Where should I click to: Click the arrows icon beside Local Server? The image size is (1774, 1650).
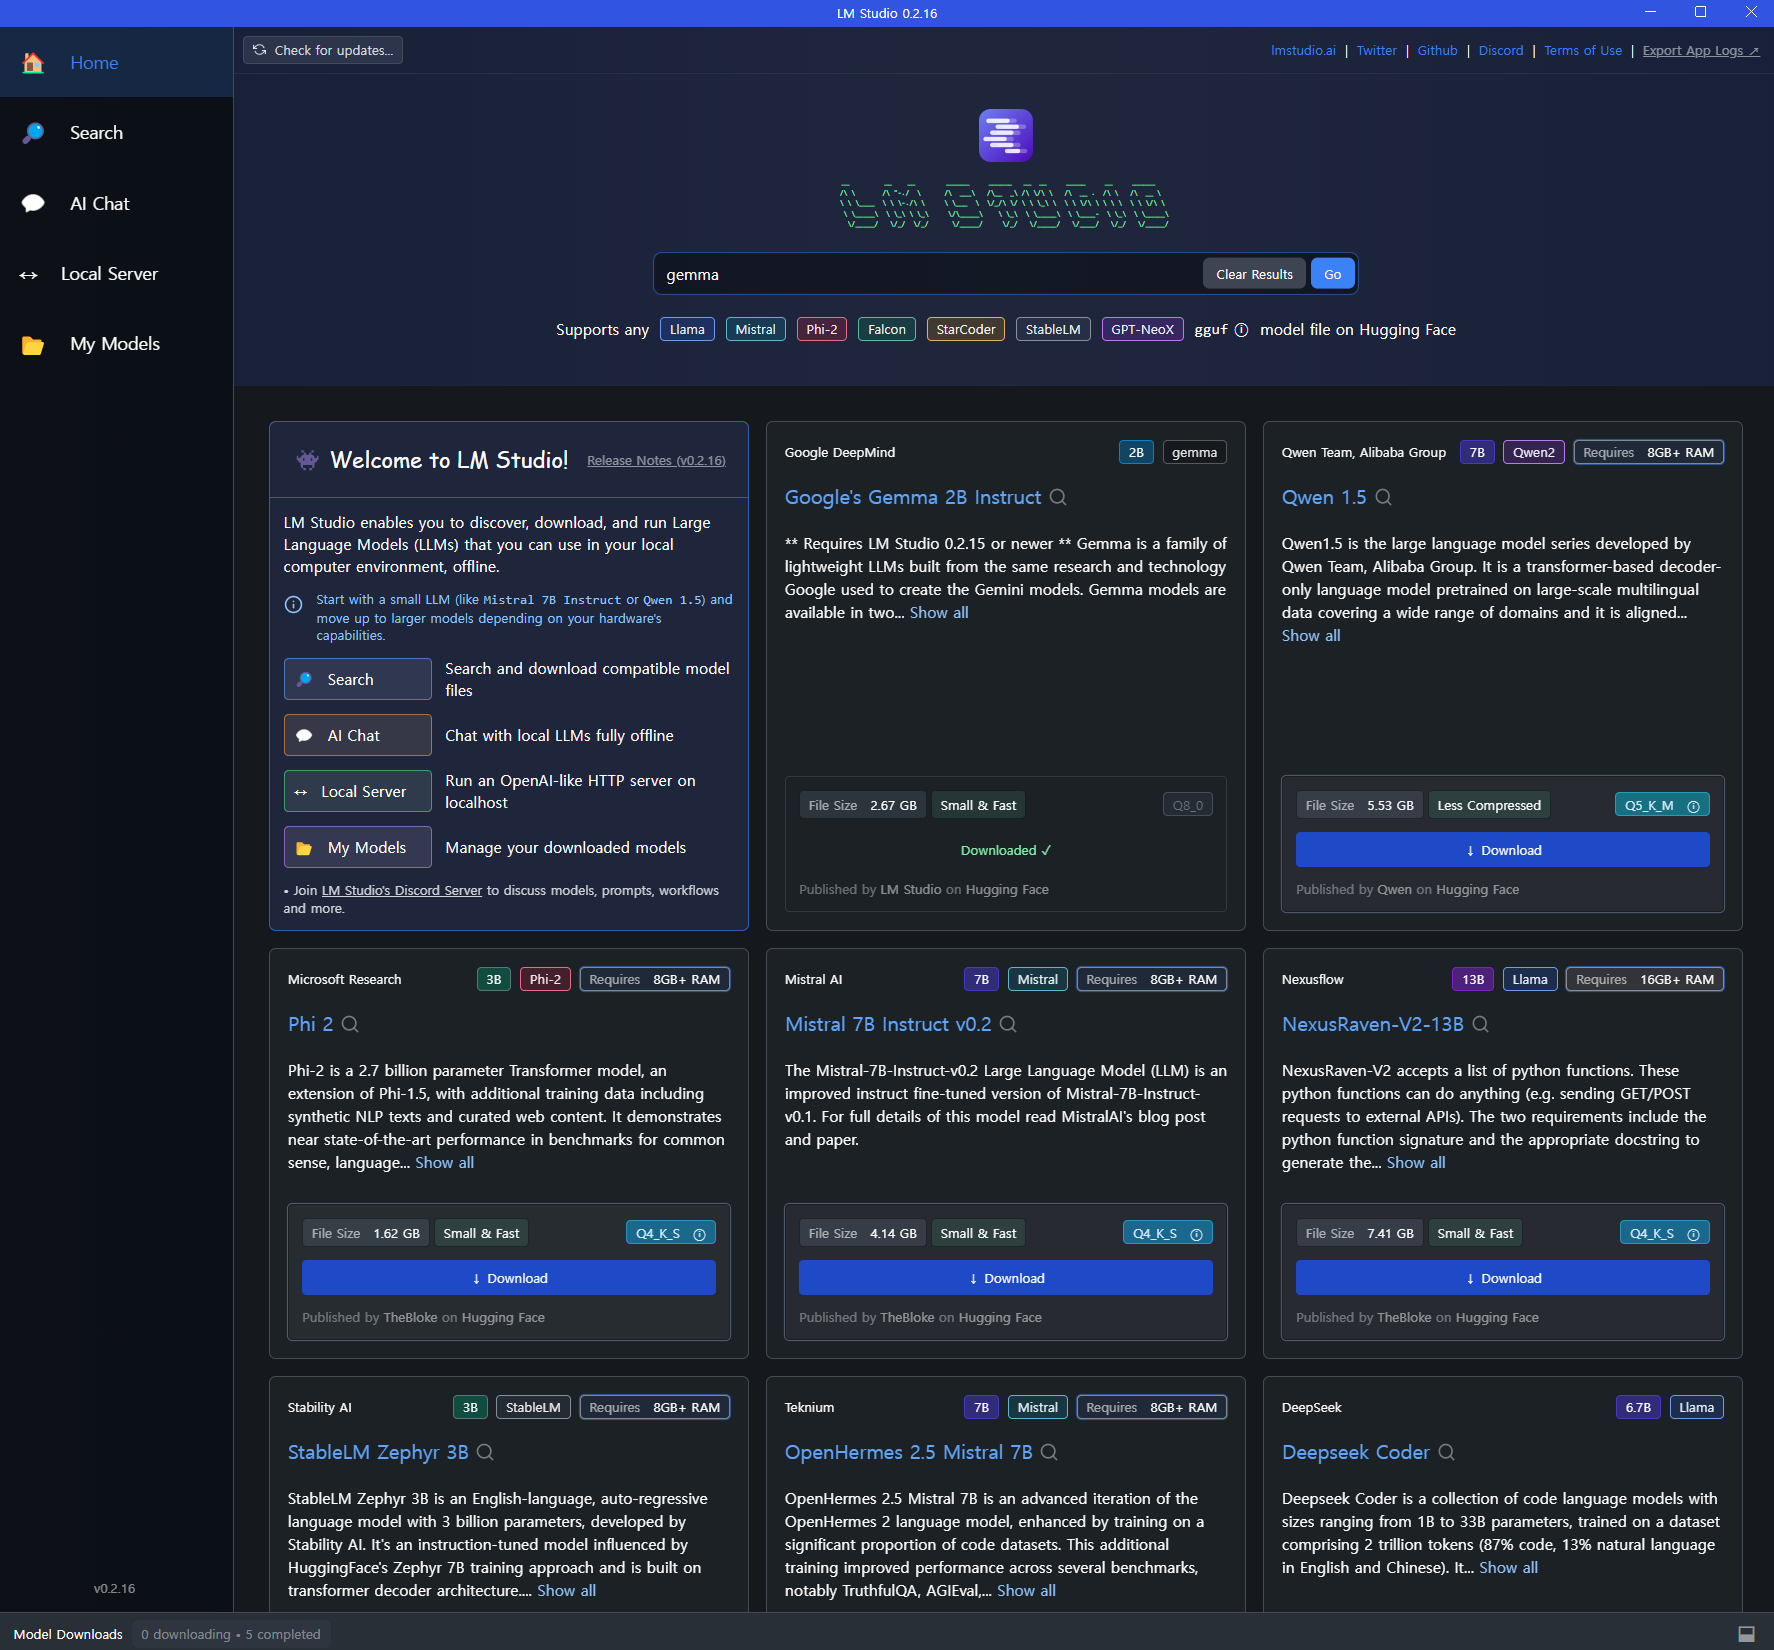pos(28,275)
